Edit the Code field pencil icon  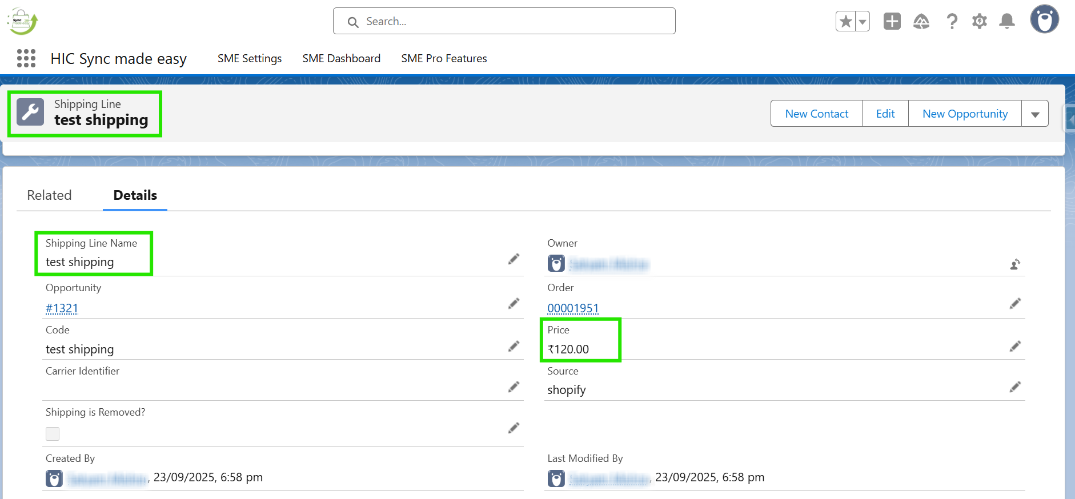click(x=514, y=346)
